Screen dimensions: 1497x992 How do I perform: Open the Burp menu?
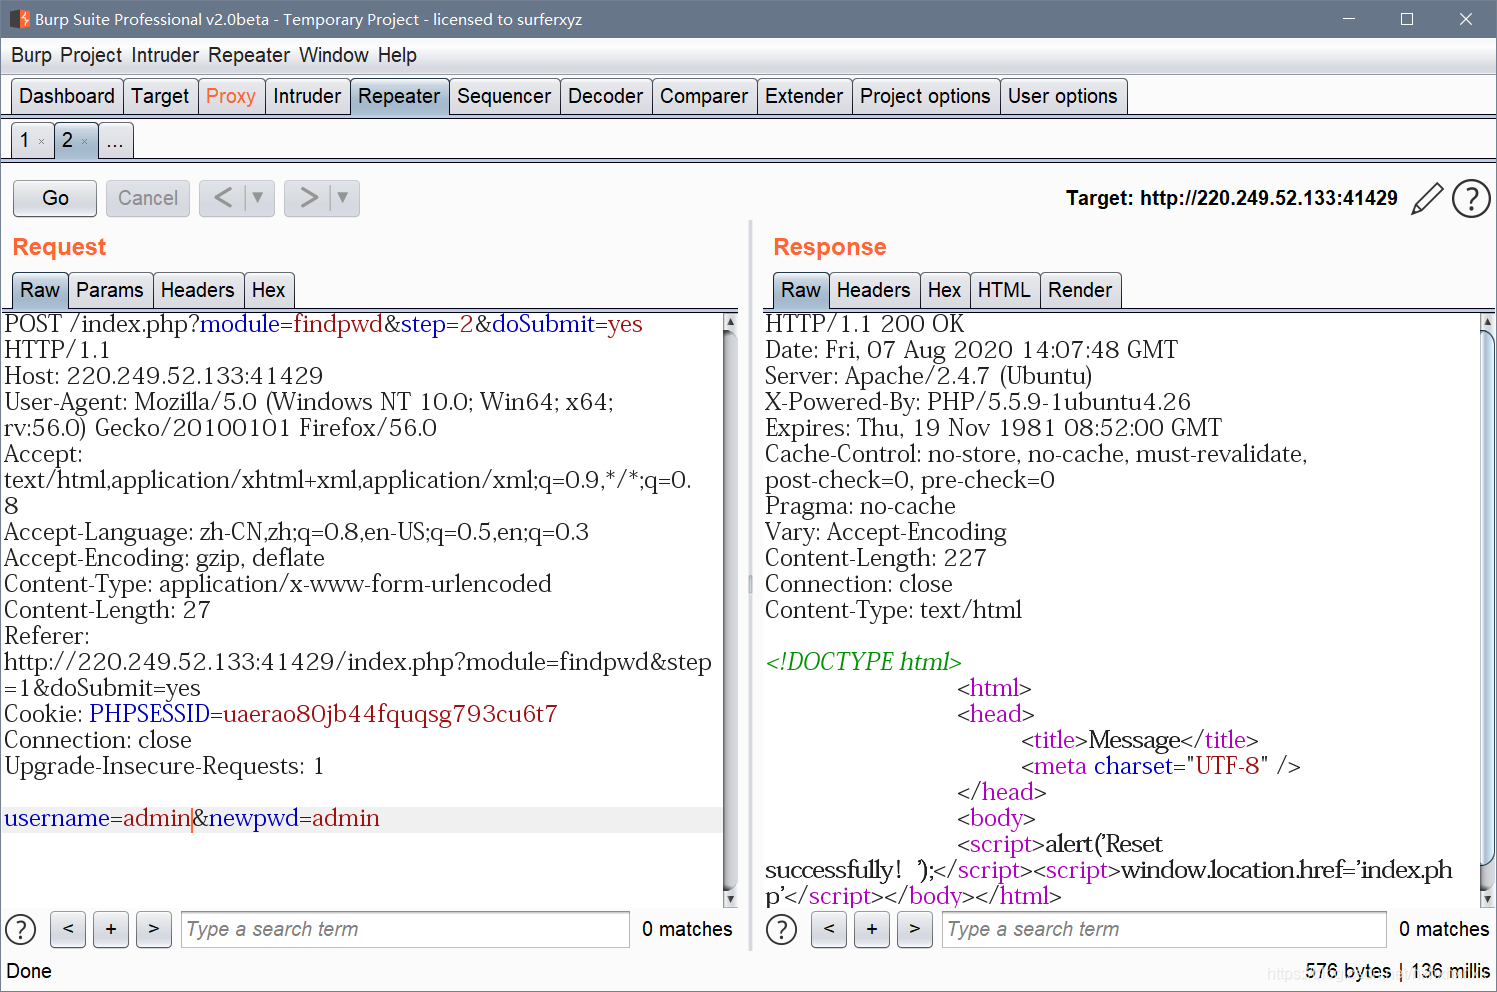tap(31, 55)
